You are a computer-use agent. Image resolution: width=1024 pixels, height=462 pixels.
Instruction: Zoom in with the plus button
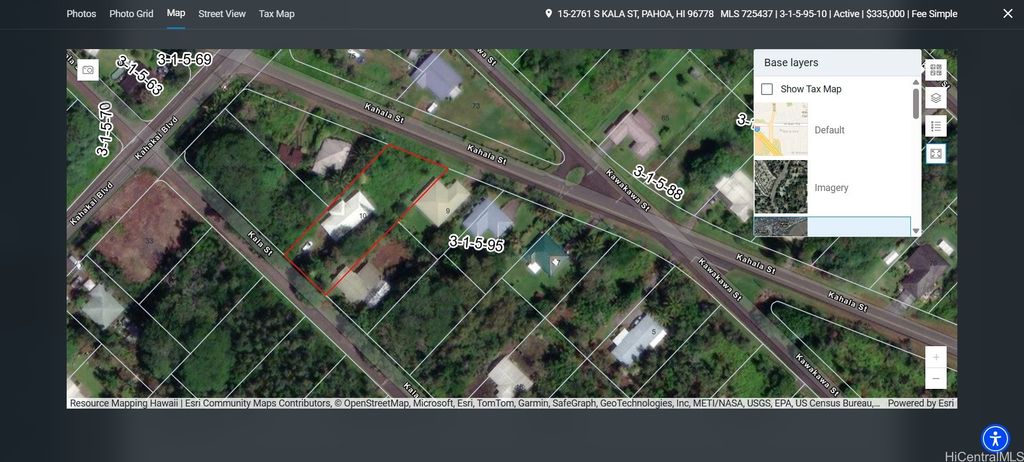(x=936, y=357)
